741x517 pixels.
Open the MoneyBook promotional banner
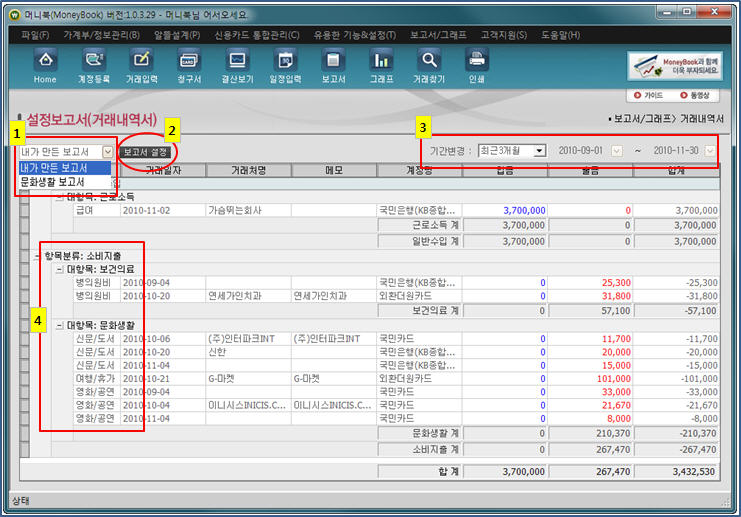click(x=675, y=66)
